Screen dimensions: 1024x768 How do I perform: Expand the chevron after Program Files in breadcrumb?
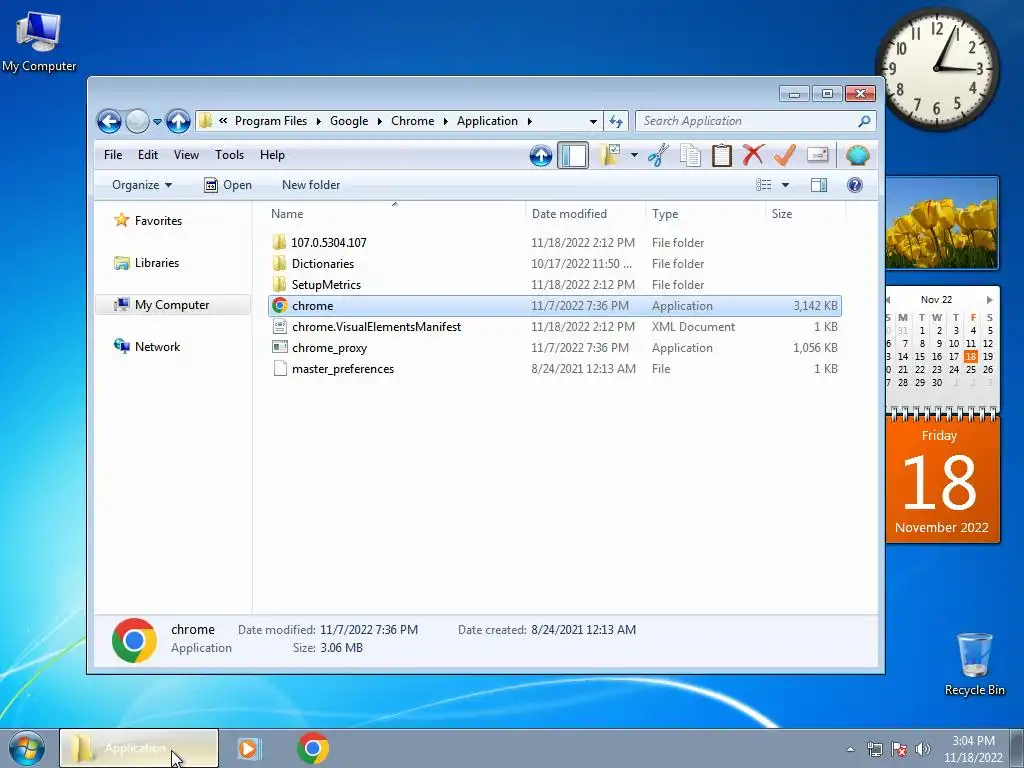tap(319, 121)
